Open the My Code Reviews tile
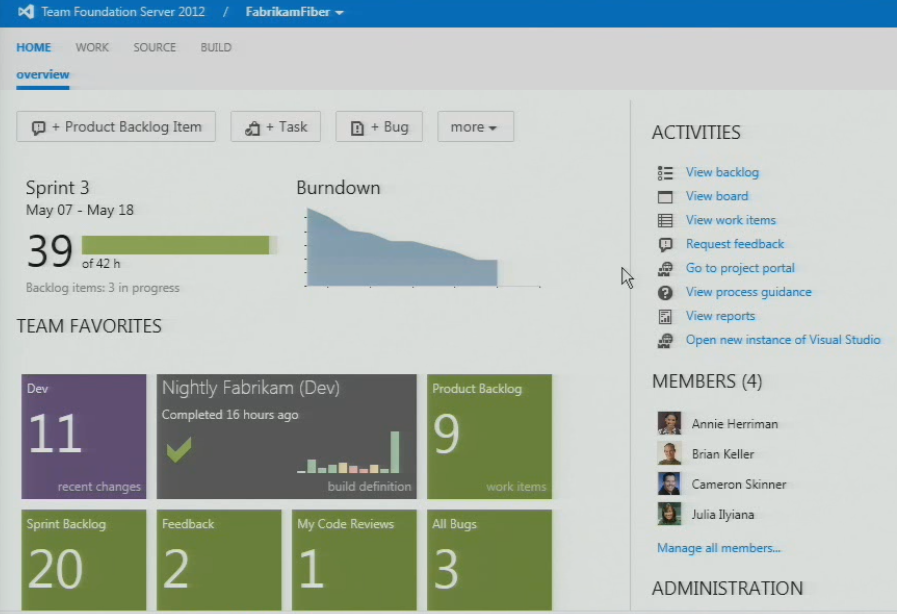Image resolution: width=897 pixels, height=614 pixels. click(354, 560)
